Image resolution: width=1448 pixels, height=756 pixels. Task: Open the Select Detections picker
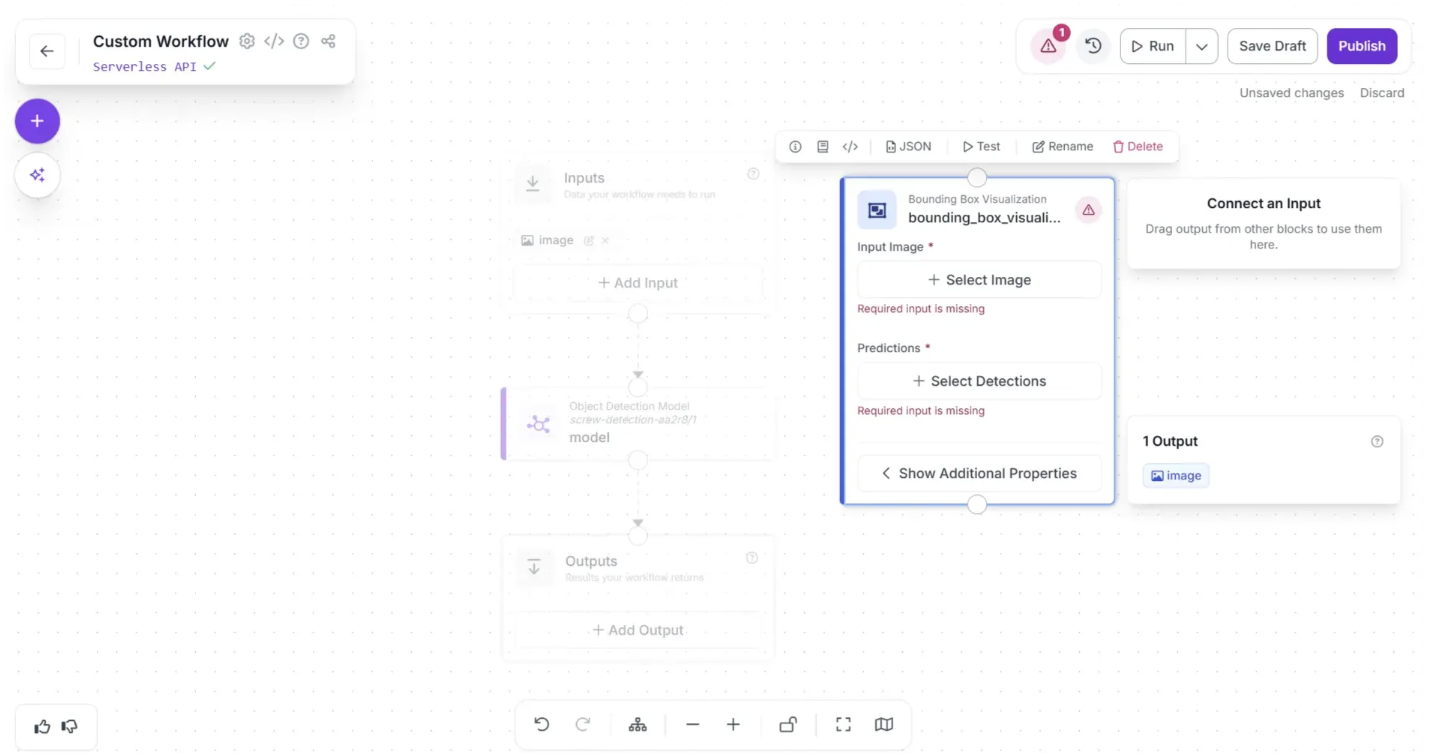[x=978, y=381]
